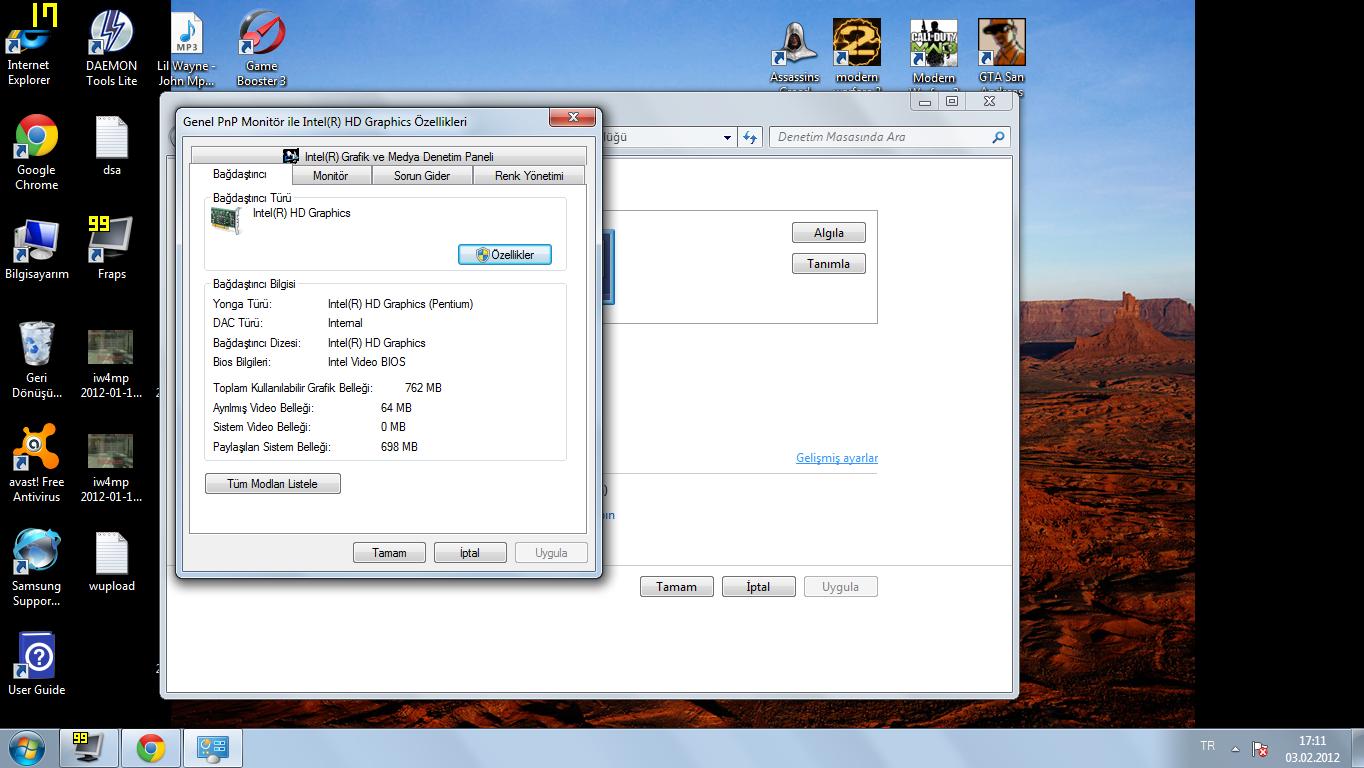The image size is (1364, 768).
Task: Select lower iw4mp 2012-01-1 screenshot file
Action: point(111,468)
